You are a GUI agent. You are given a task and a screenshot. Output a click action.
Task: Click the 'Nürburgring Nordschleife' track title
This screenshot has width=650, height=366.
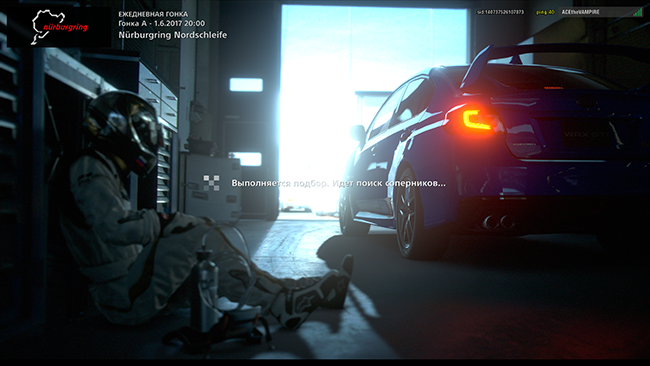click(173, 35)
